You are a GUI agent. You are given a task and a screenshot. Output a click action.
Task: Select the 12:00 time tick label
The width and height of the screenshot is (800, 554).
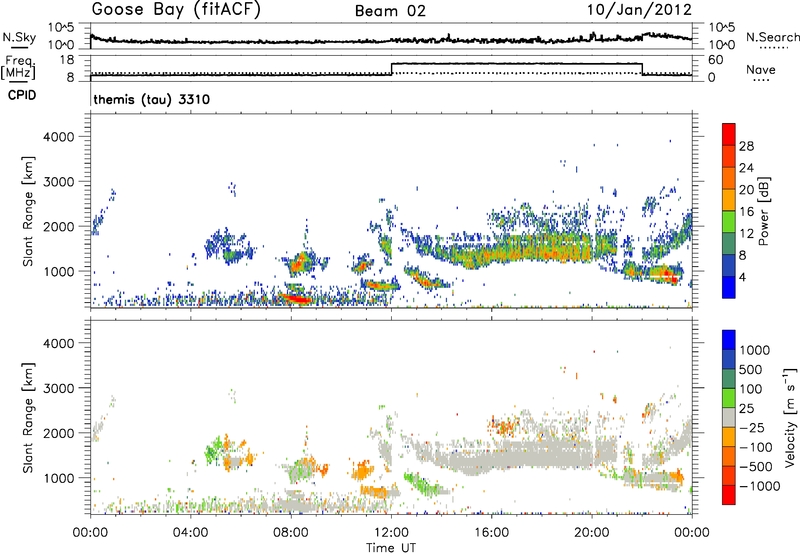click(391, 533)
